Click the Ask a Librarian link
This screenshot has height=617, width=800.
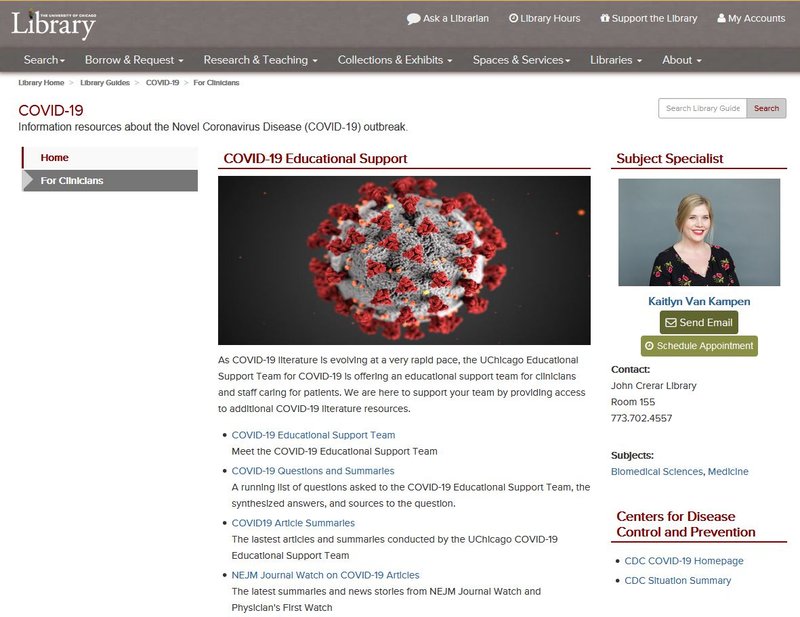pyautogui.click(x=448, y=19)
